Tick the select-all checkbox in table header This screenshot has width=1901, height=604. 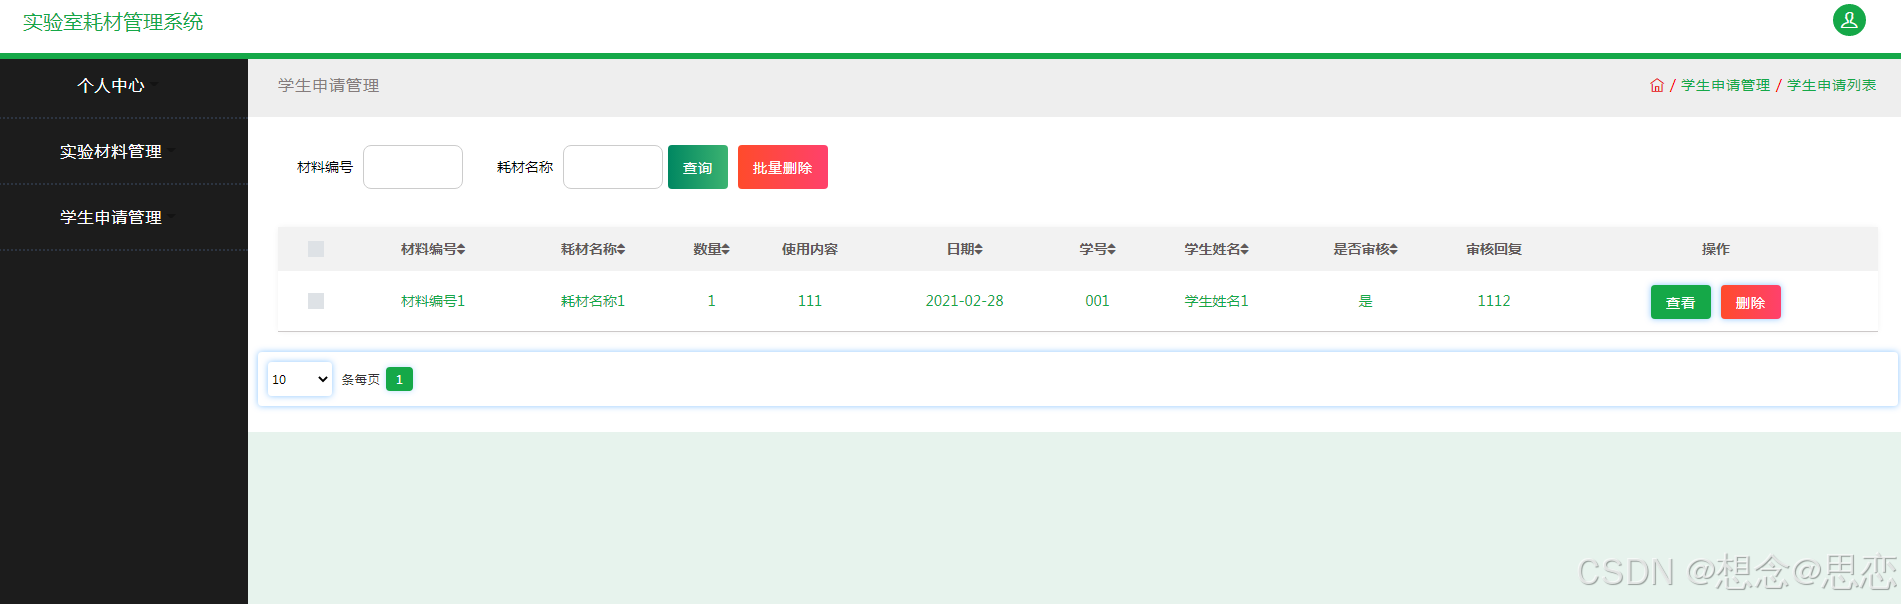point(316,249)
